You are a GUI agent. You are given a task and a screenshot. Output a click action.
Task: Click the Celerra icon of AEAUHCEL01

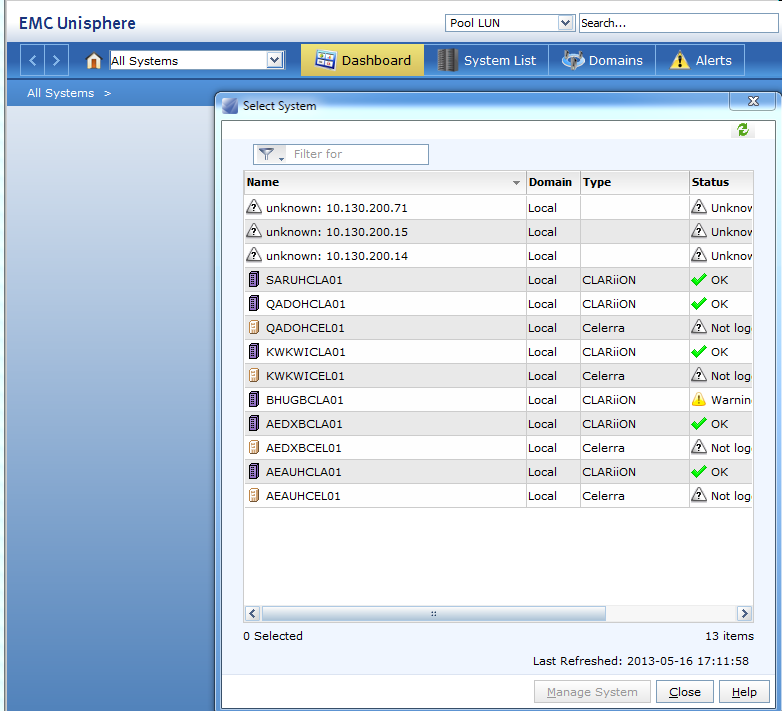tap(254, 496)
